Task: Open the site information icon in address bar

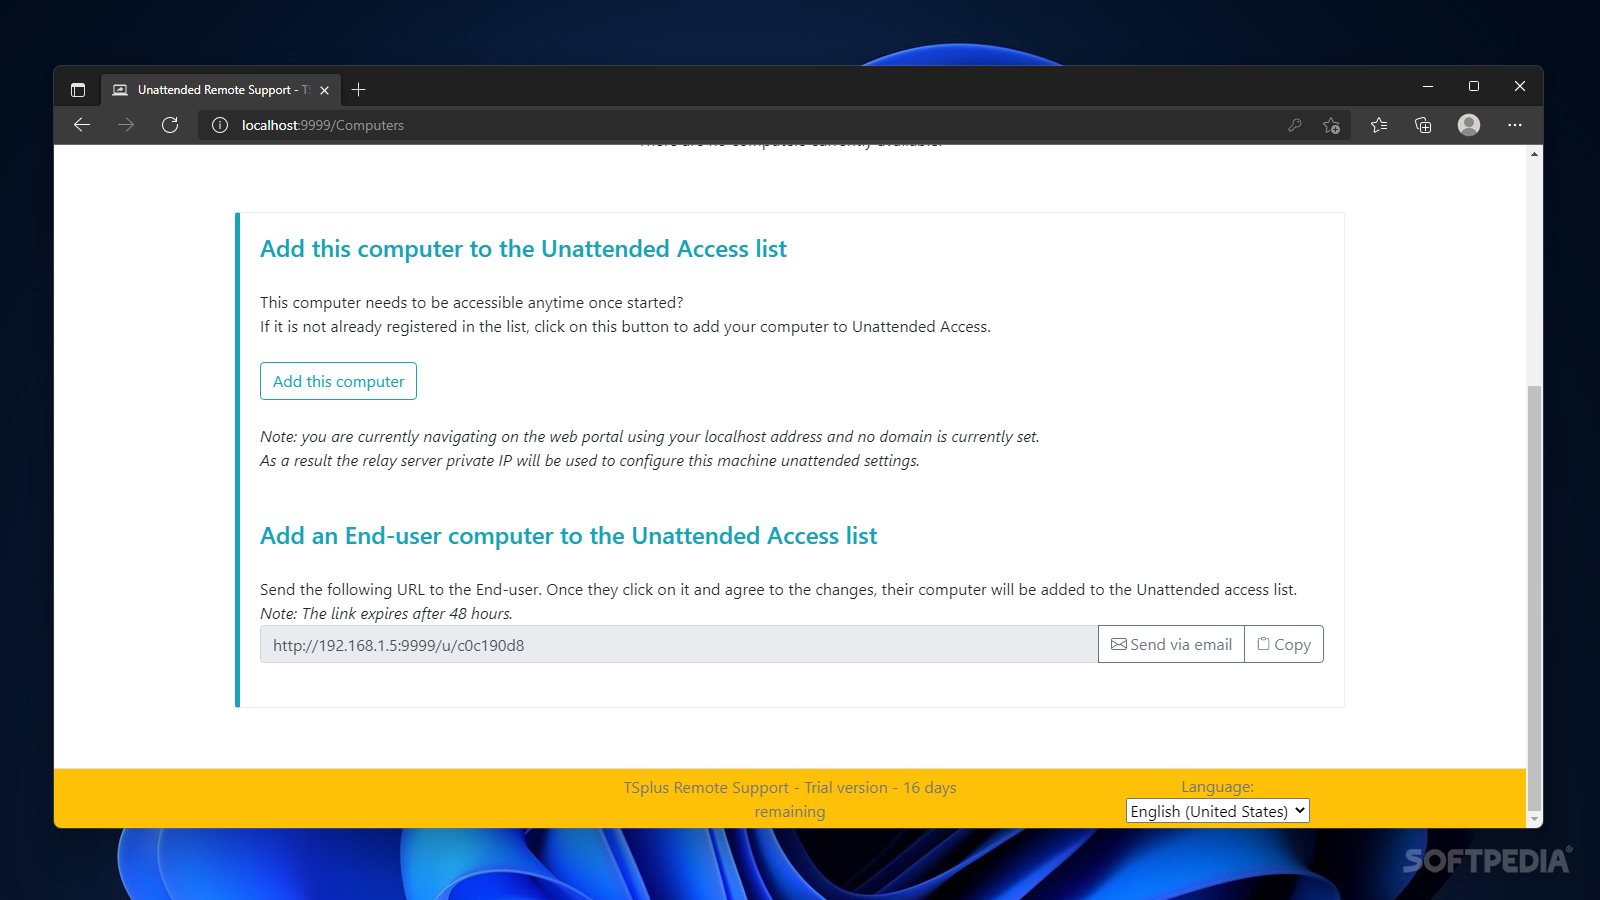Action: pyautogui.click(x=220, y=125)
